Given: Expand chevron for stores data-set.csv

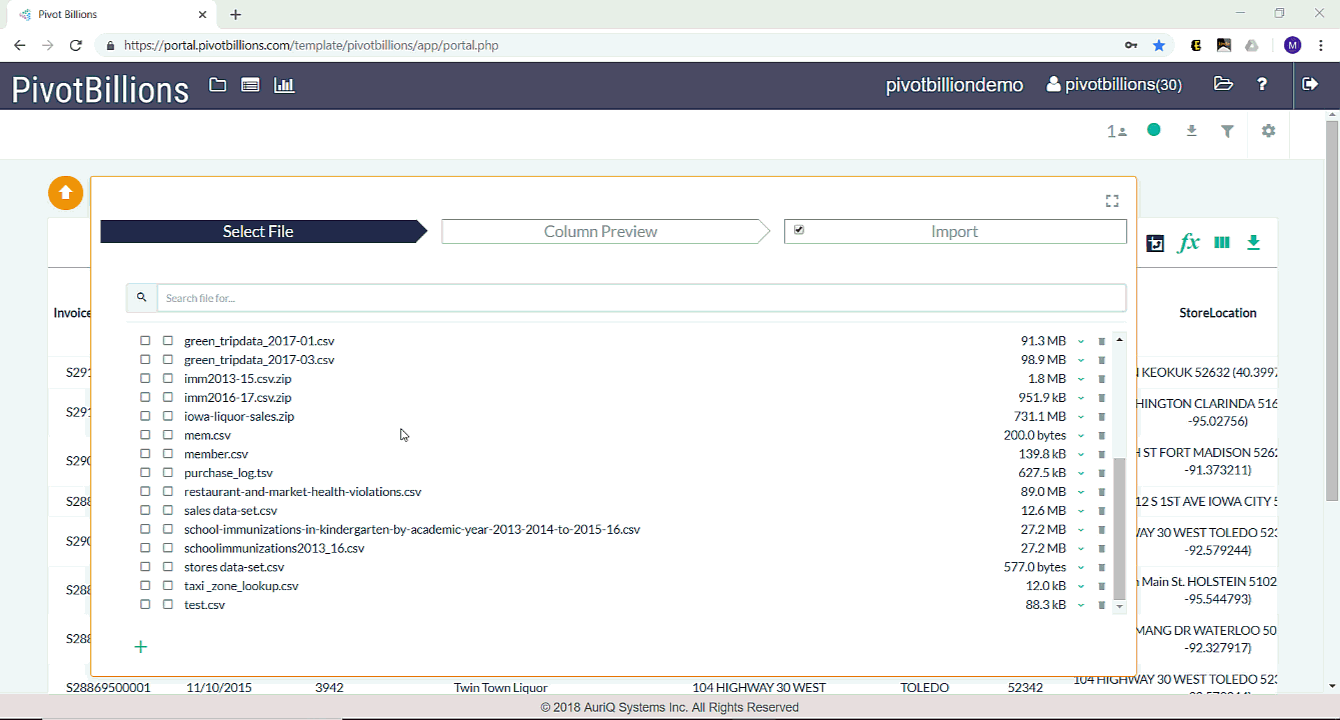Looking at the screenshot, I should (1081, 568).
